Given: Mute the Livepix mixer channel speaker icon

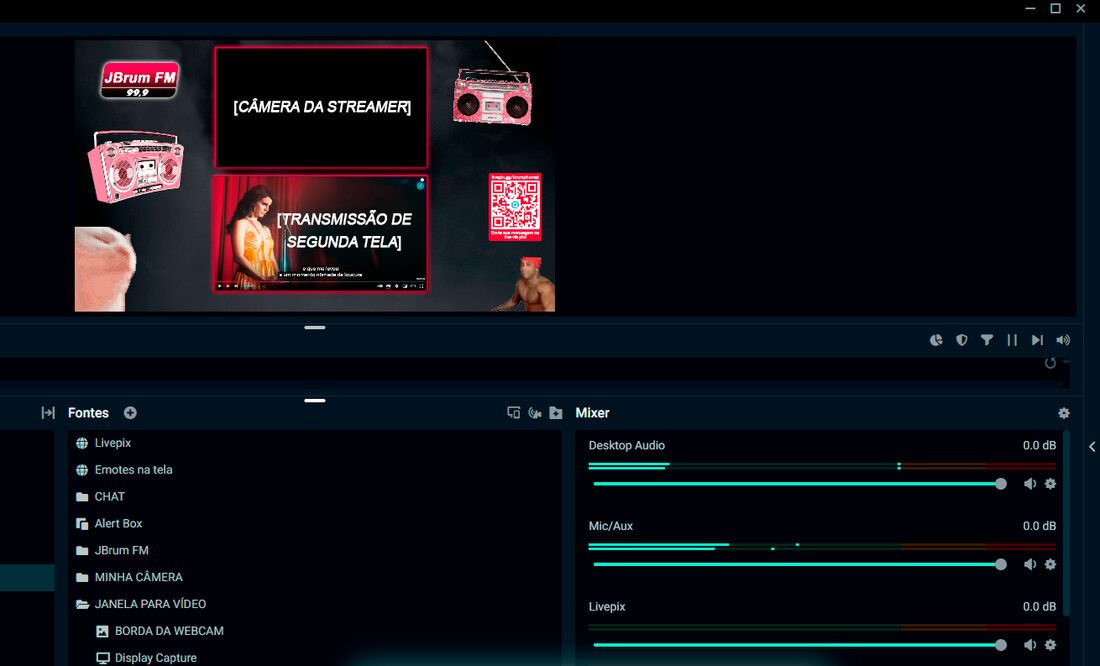Looking at the screenshot, I should [x=1030, y=645].
